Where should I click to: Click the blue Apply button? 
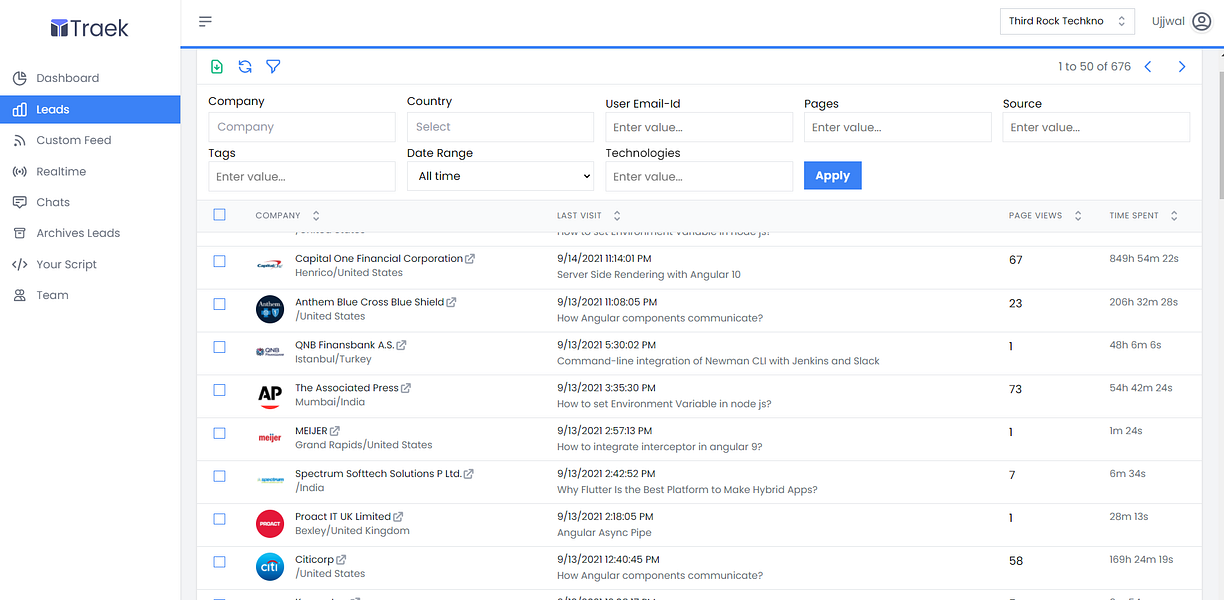832,175
